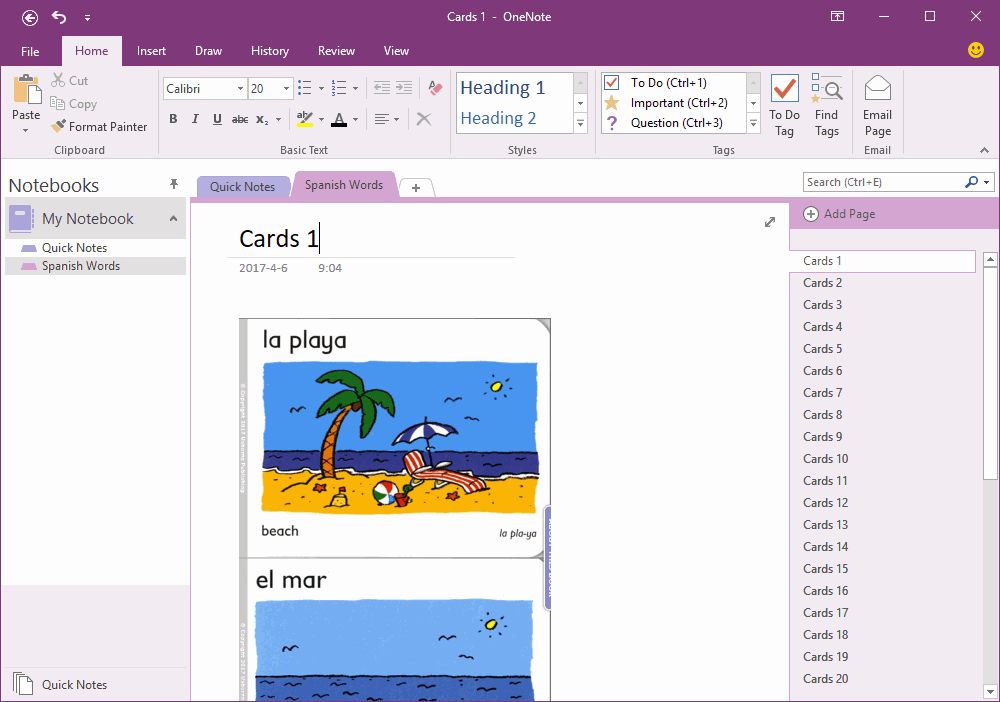Screen dimensions: 1000x702
Task: Create a new section with plus tab
Action: [416, 187]
